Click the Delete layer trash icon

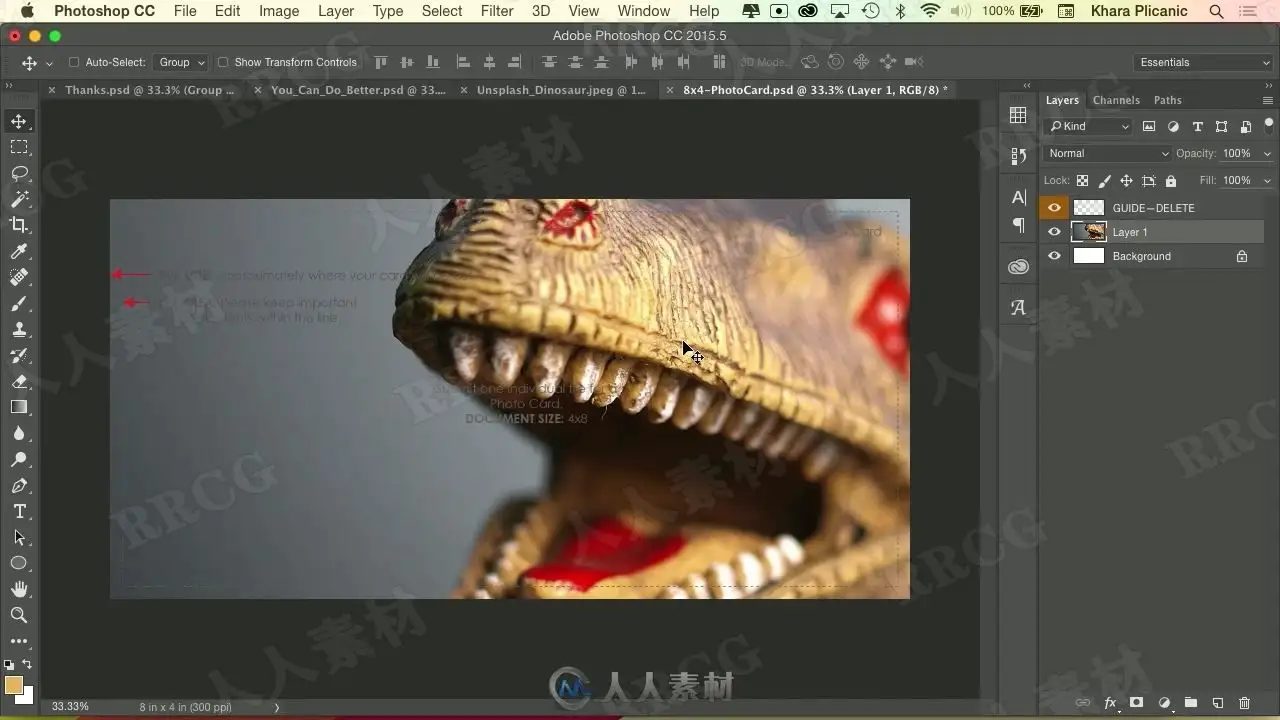click(x=1244, y=703)
